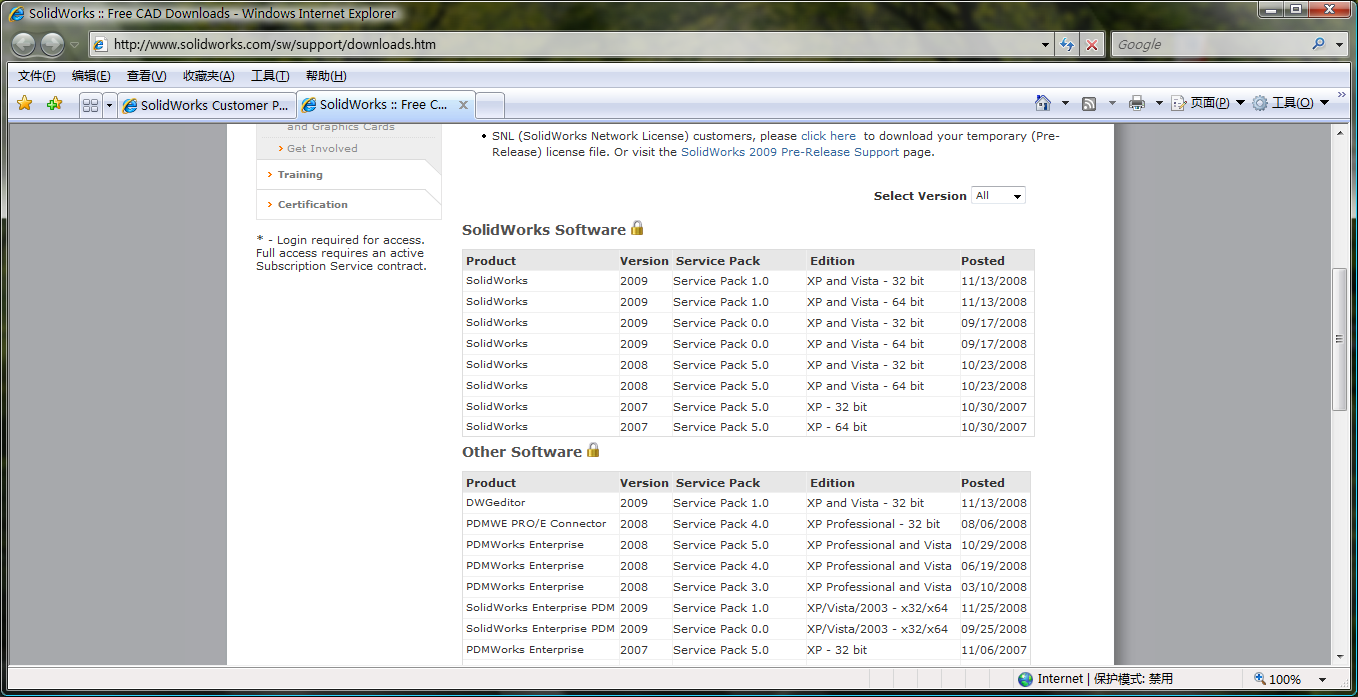Click the Add to Favorites star-plus icon
This screenshot has width=1358, height=697.
(x=54, y=104)
